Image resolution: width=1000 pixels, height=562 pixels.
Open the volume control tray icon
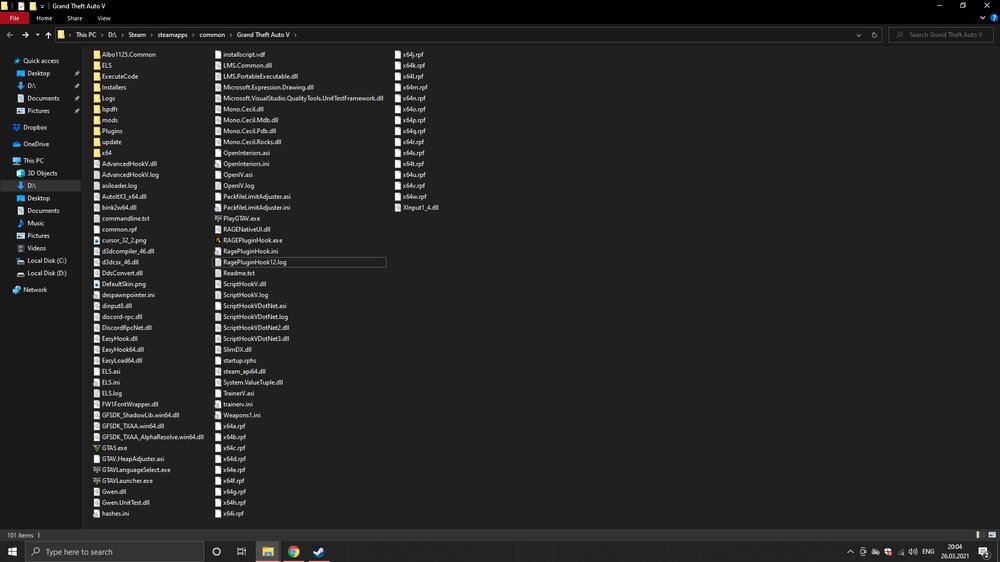pyautogui.click(x=913, y=552)
